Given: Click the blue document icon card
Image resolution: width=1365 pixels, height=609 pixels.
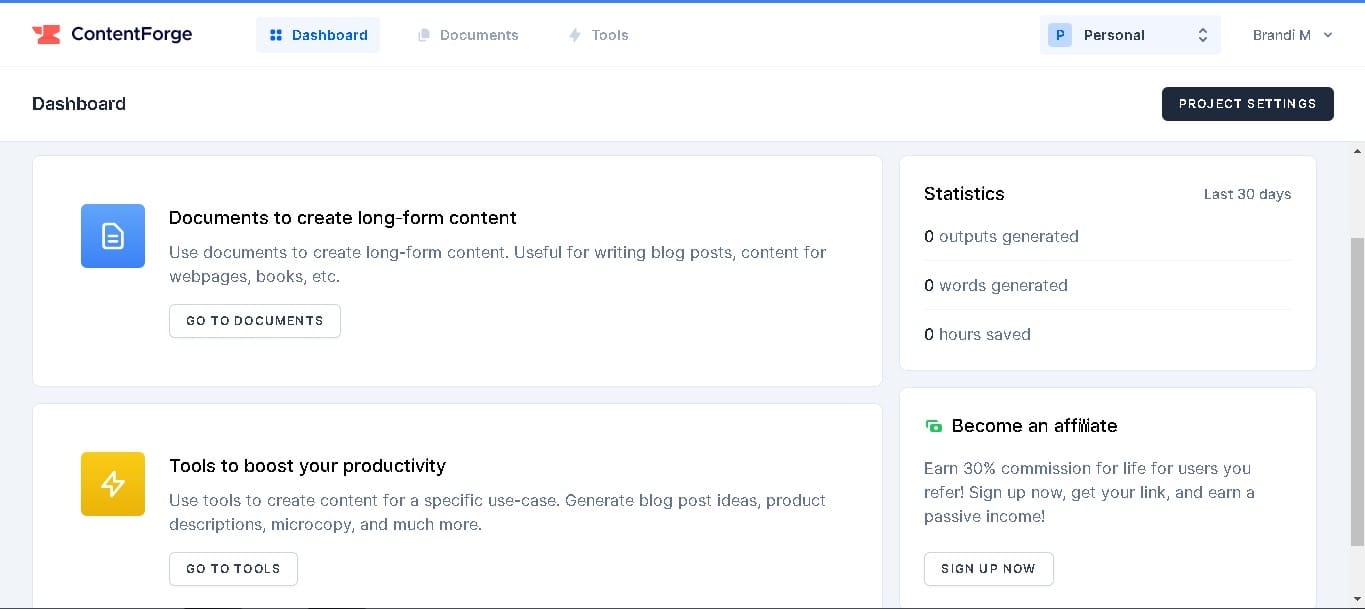Looking at the screenshot, I should pyautogui.click(x=112, y=236).
